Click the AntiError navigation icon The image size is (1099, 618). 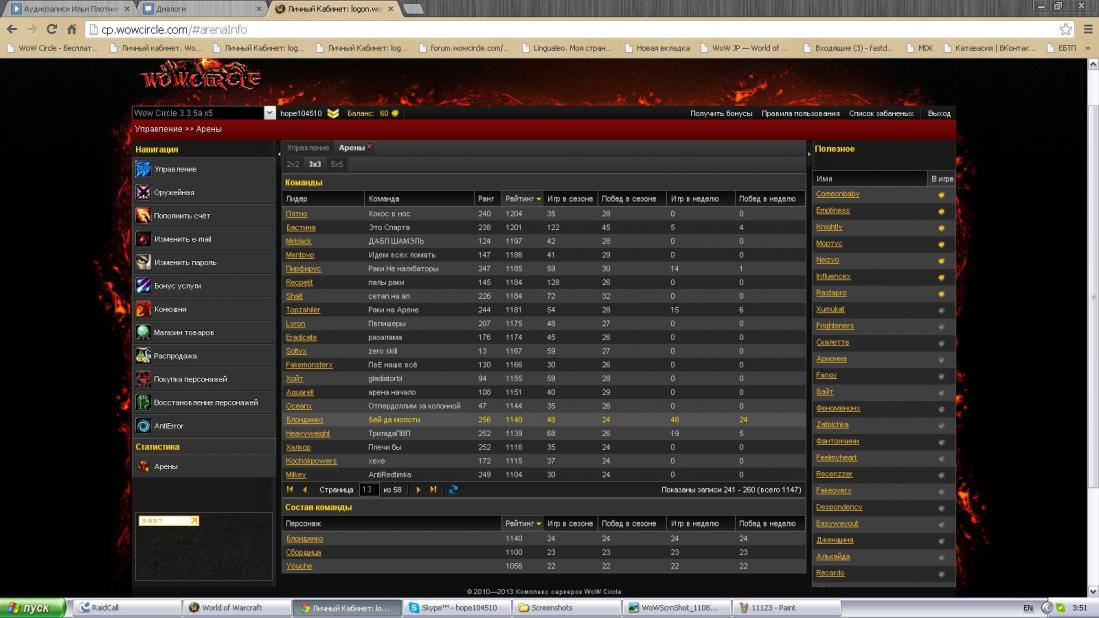[x=143, y=426]
